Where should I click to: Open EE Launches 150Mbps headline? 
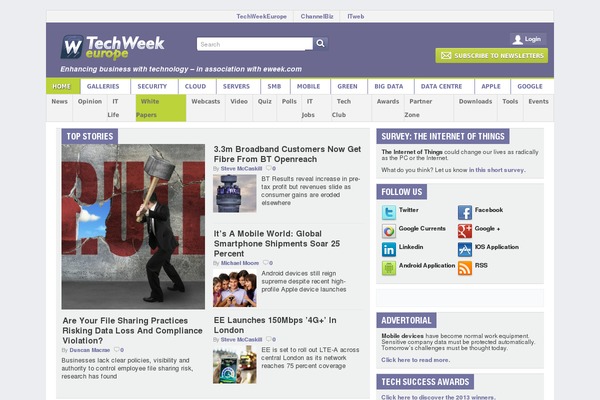pos(275,325)
